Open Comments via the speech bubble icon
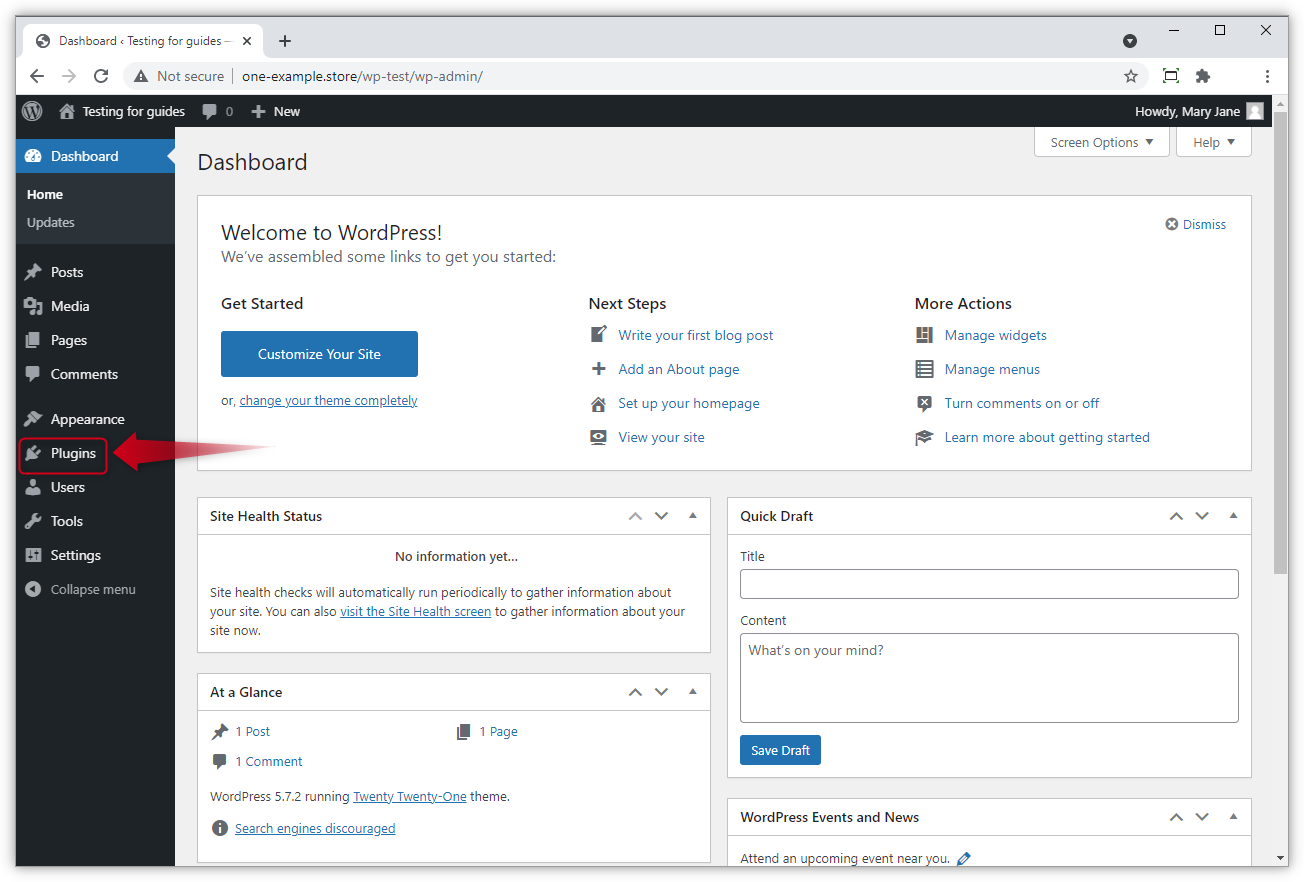The width and height of the screenshot is (1304, 882). coord(33,374)
